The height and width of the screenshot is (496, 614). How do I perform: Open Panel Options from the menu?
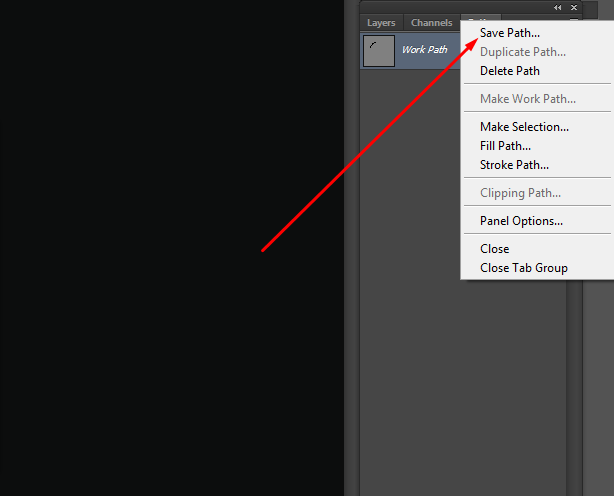coord(521,221)
